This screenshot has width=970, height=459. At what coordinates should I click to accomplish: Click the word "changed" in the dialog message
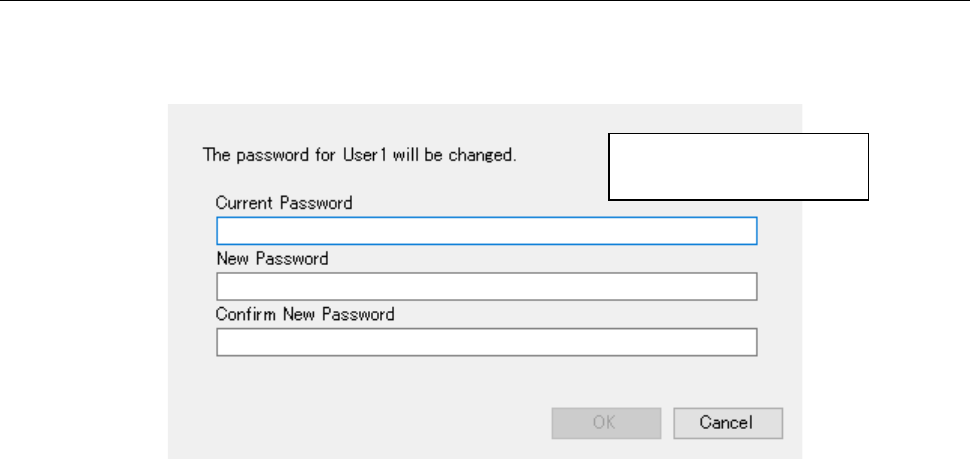point(487,156)
